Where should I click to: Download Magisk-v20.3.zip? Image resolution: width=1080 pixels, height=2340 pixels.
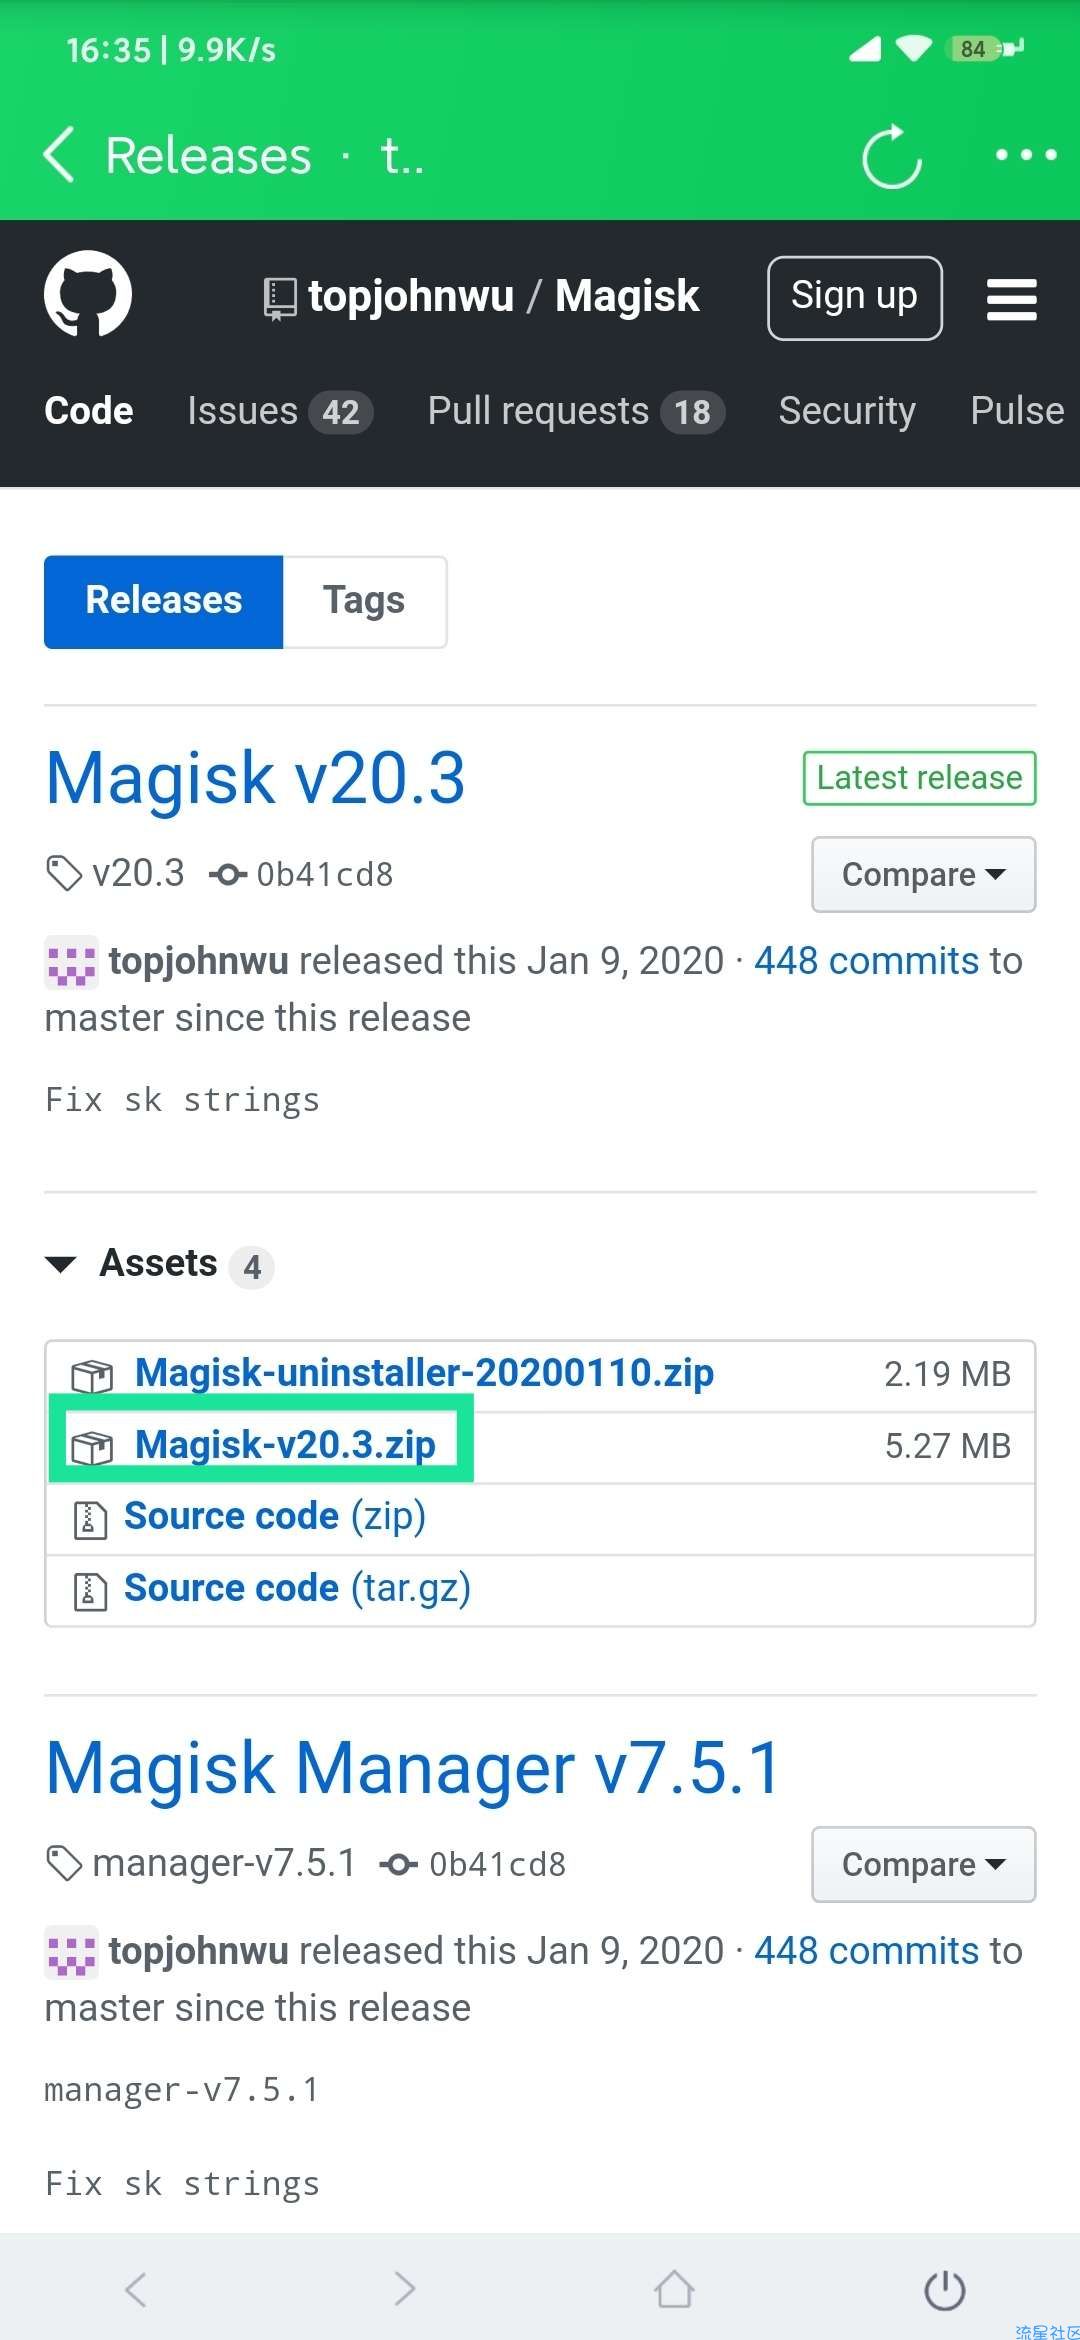pos(285,1445)
